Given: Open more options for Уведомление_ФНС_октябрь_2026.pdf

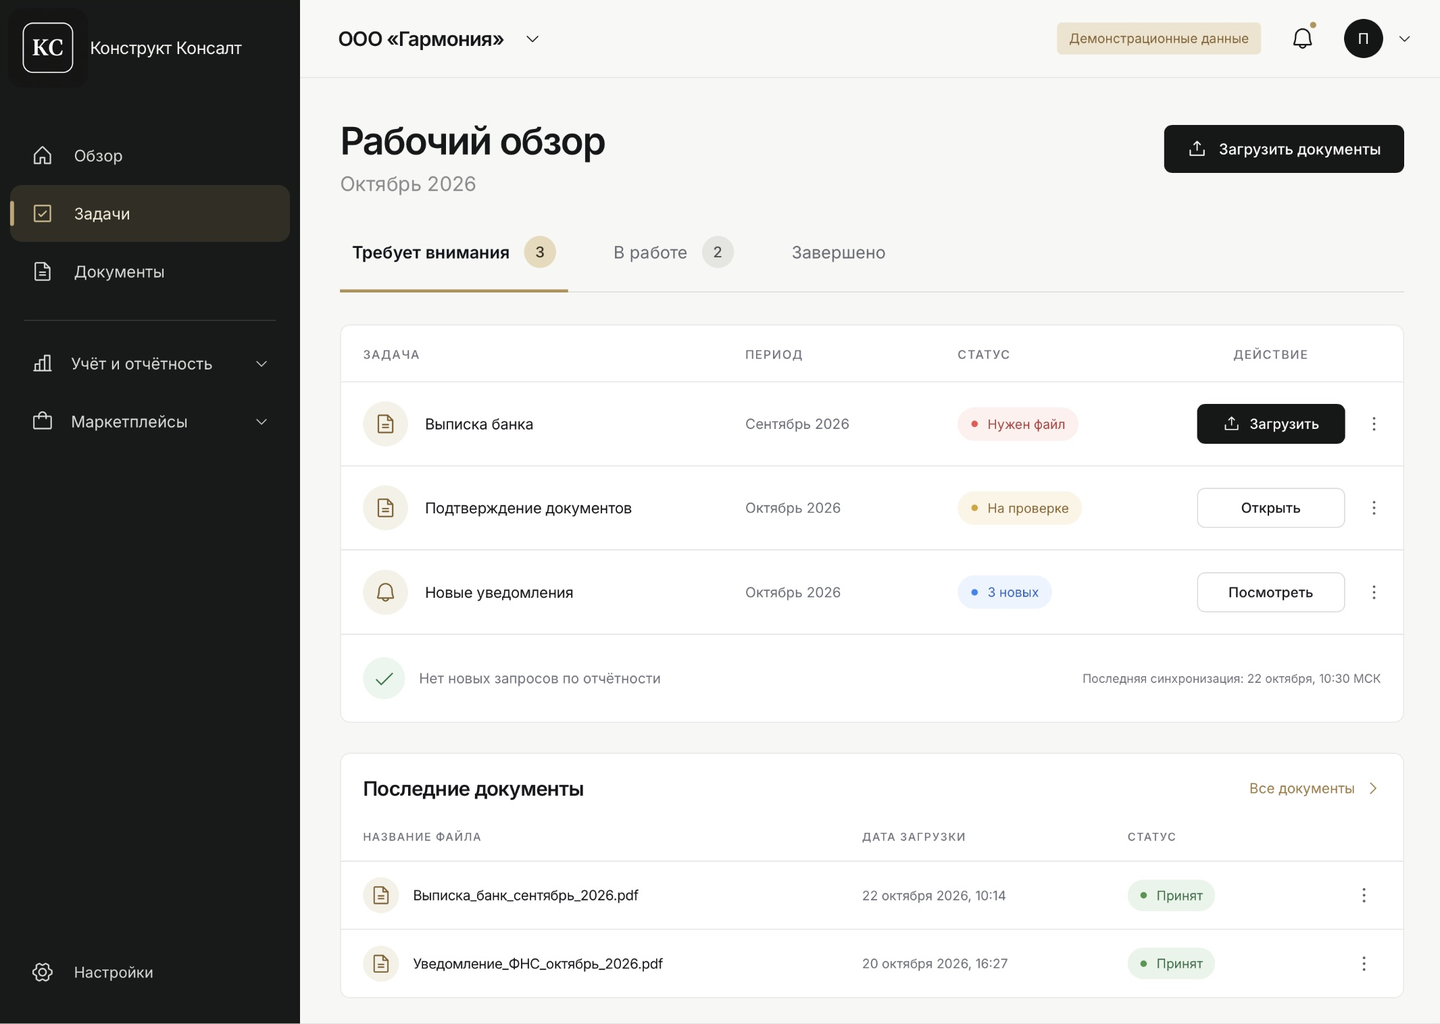Looking at the screenshot, I should coord(1364,963).
